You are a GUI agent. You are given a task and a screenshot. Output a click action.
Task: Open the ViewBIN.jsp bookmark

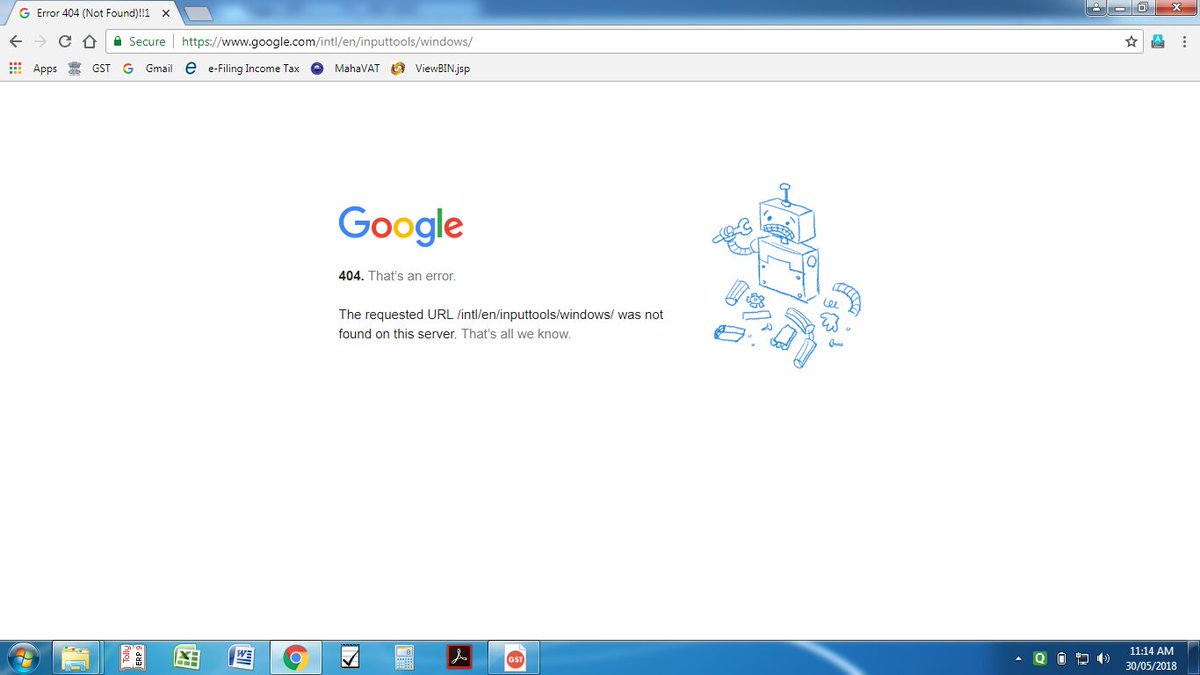tap(431, 69)
